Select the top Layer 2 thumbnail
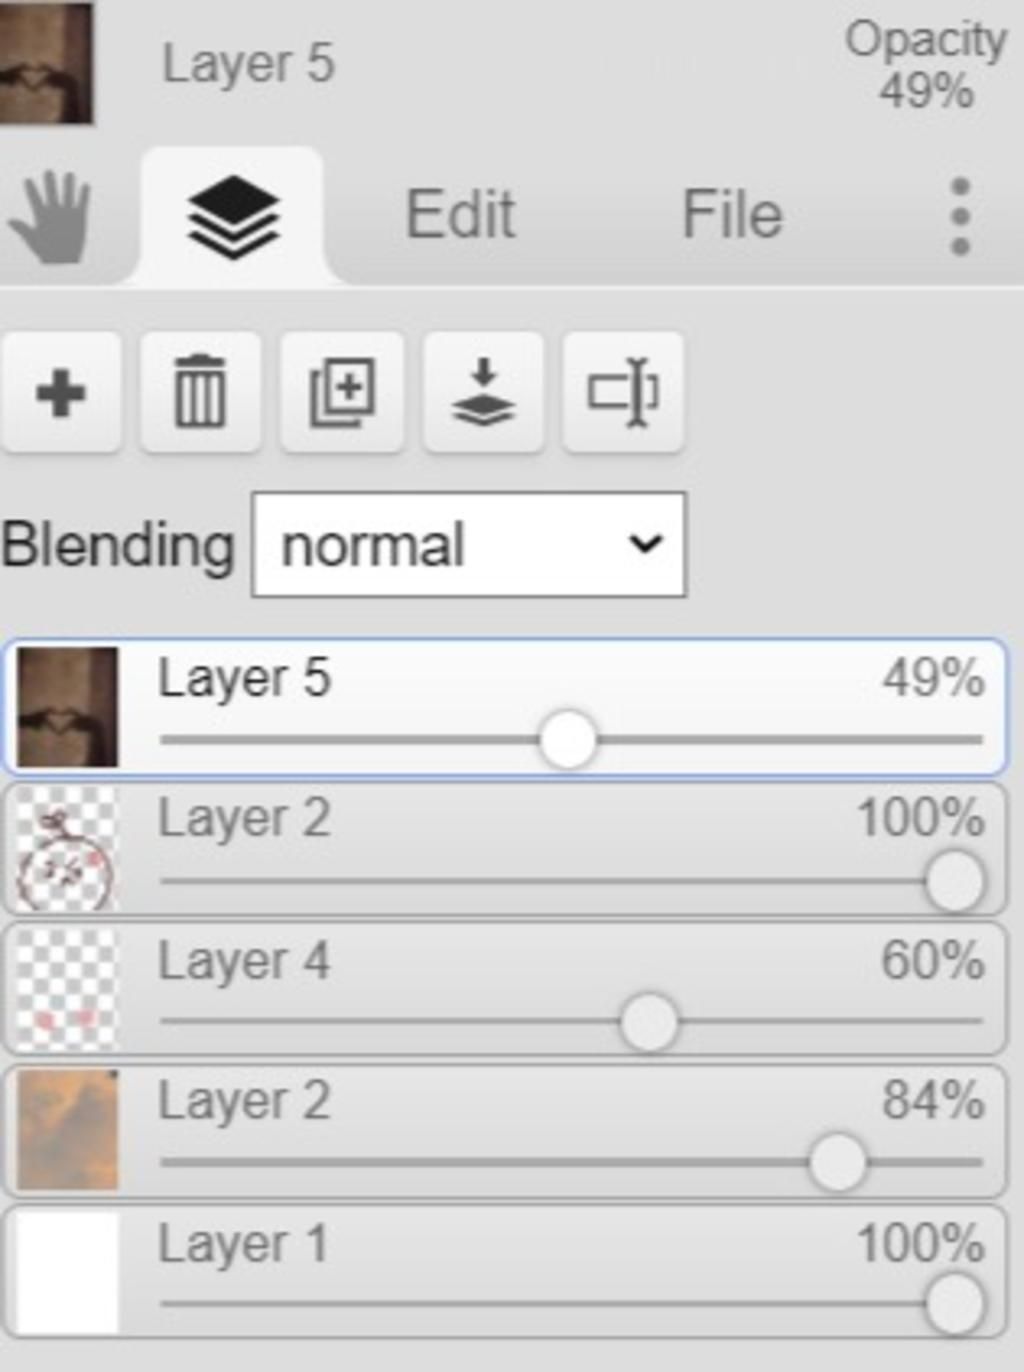 pos(67,848)
